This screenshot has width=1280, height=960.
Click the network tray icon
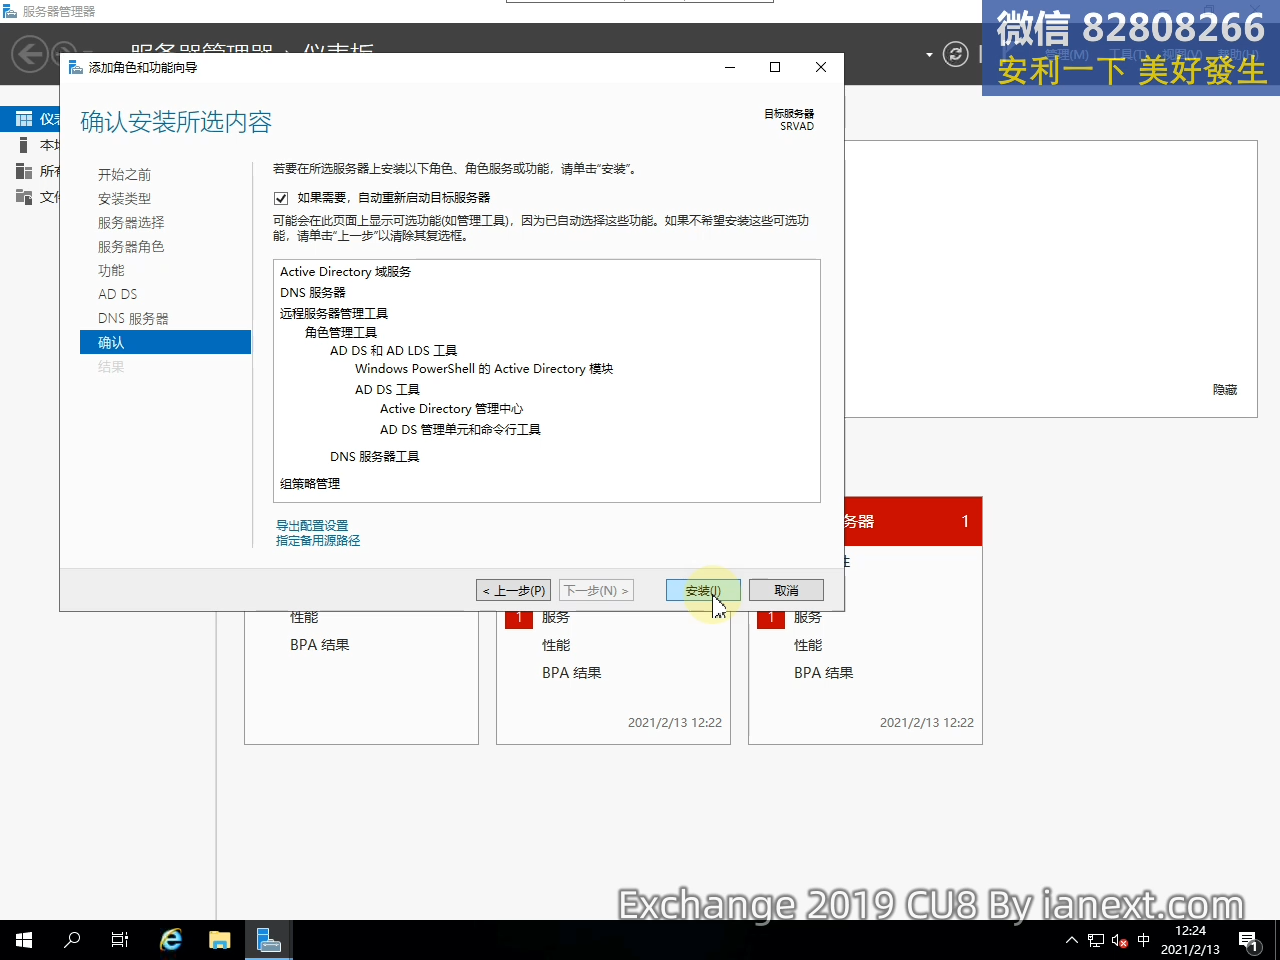coord(1096,940)
